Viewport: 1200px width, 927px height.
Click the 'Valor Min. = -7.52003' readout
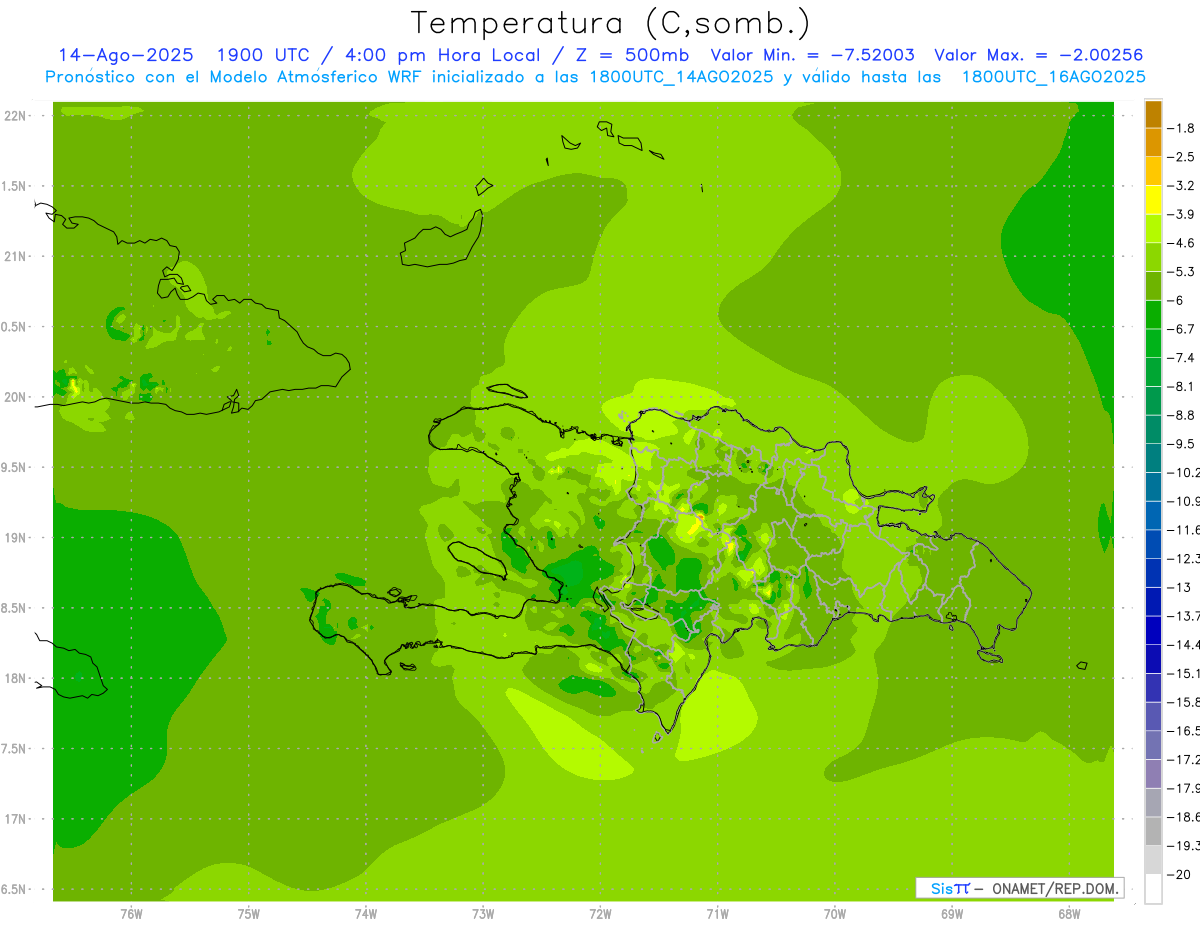click(813, 55)
